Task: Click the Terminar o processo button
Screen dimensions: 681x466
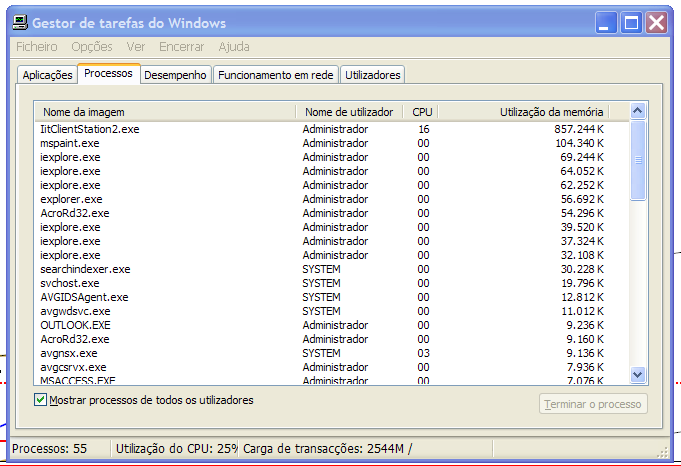Action: (593, 404)
